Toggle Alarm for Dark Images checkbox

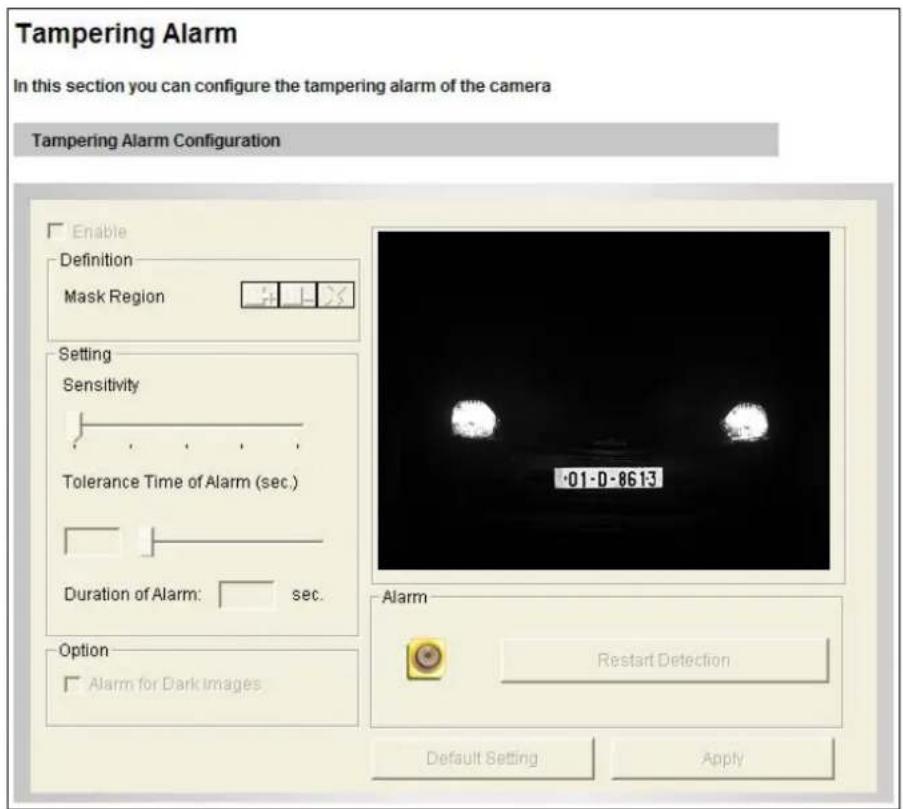coord(71,683)
